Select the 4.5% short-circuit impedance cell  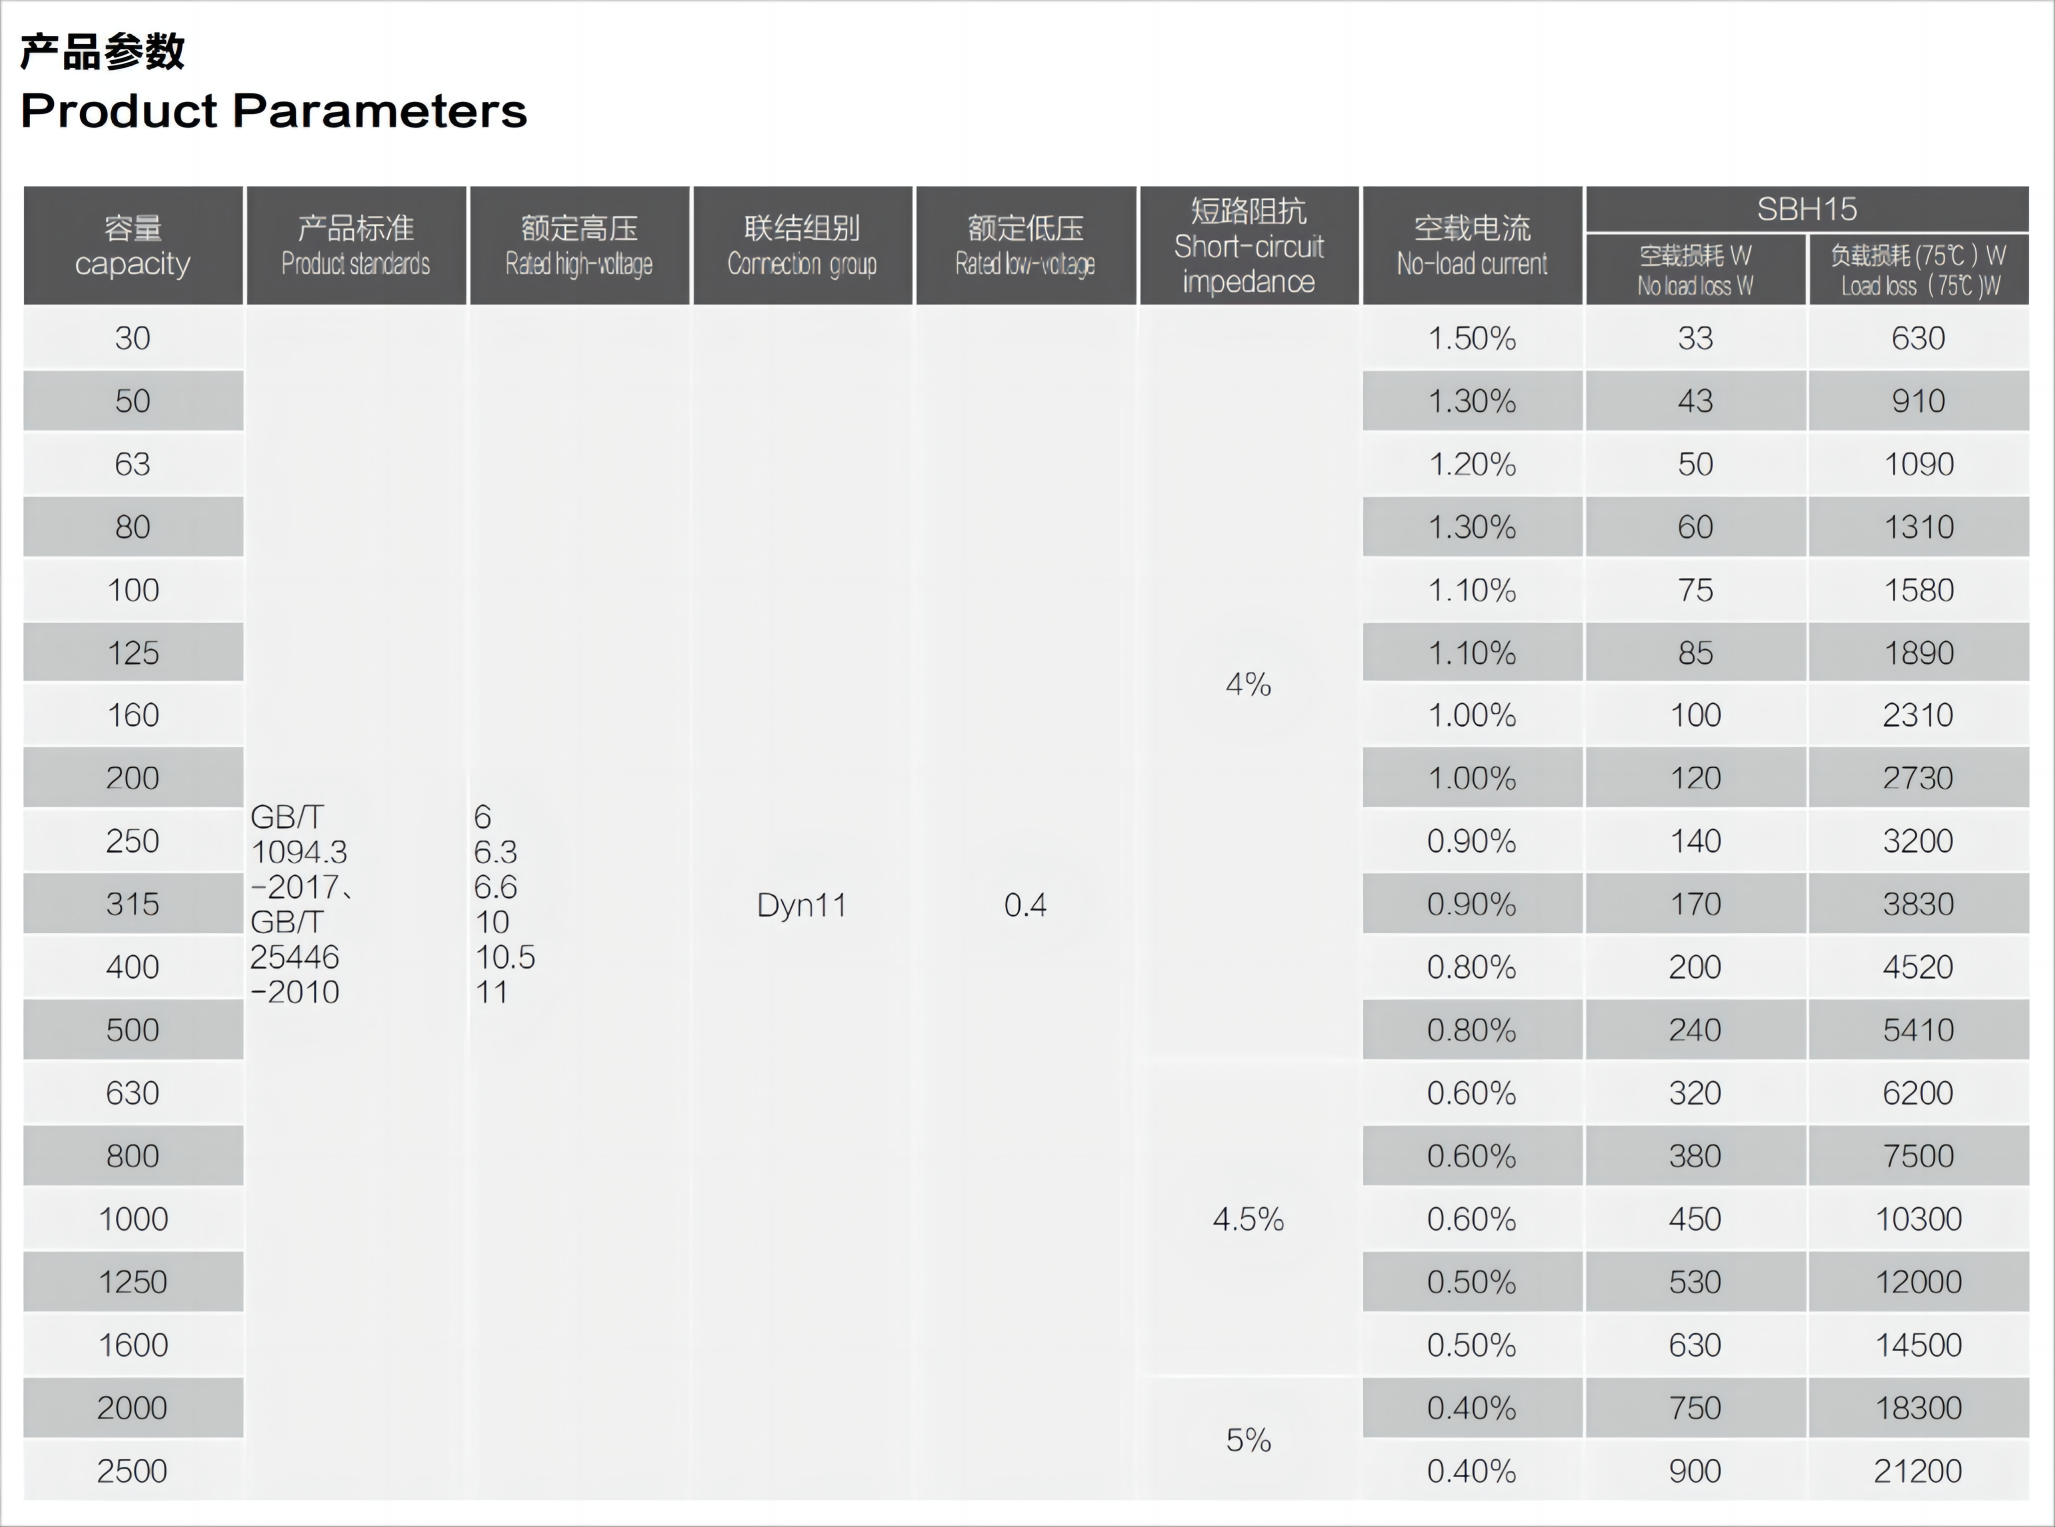(1248, 1219)
